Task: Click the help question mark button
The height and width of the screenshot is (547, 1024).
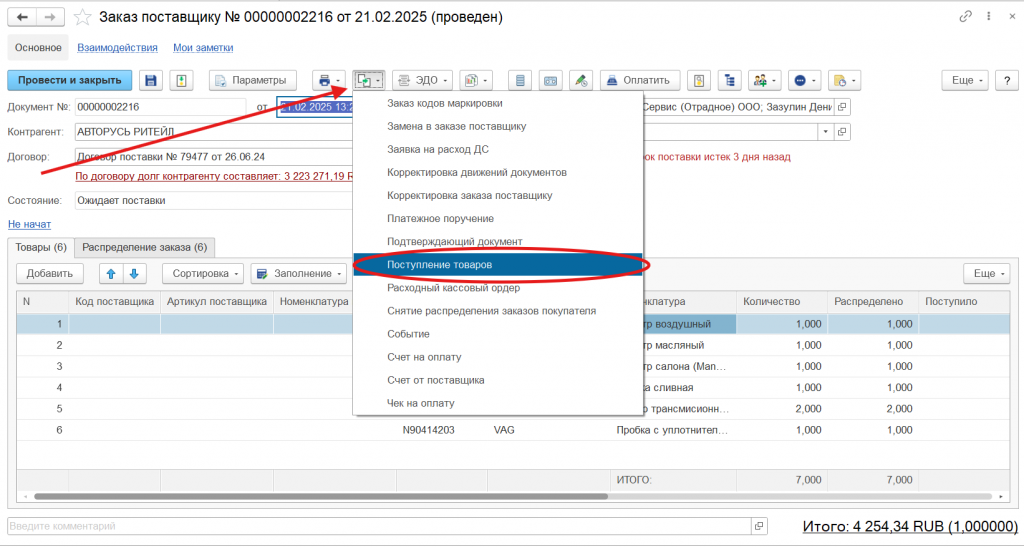Action: pyautogui.click(x=1004, y=80)
